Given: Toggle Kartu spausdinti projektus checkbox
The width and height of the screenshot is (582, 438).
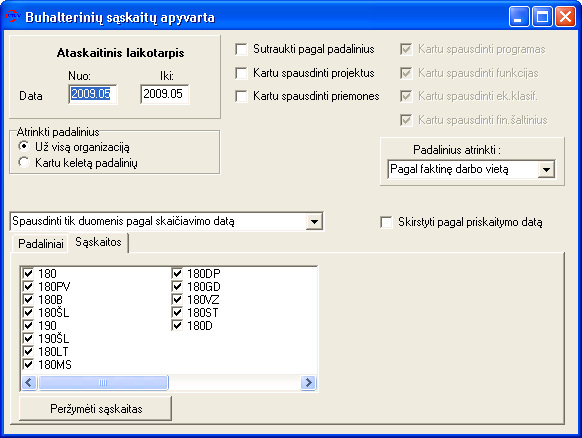Looking at the screenshot, I should (241, 73).
